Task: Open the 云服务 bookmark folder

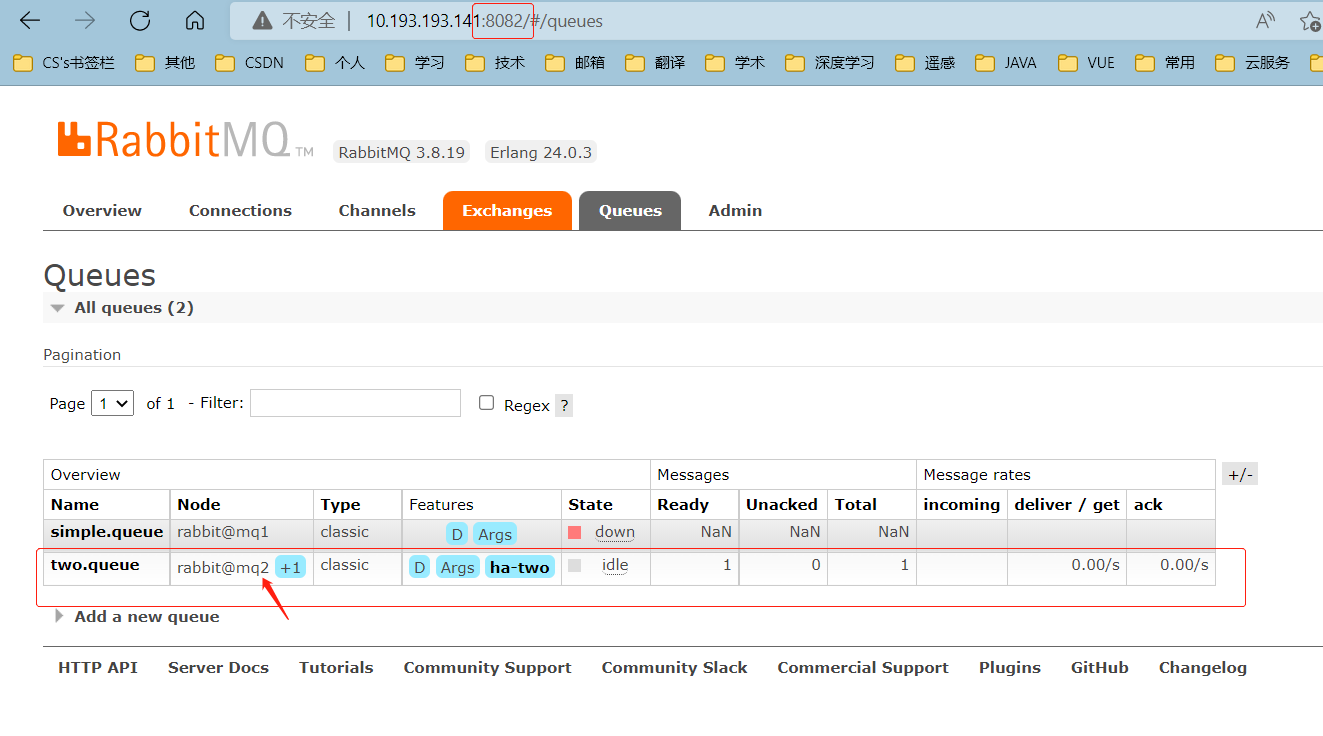Action: click(x=1252, y=62)
